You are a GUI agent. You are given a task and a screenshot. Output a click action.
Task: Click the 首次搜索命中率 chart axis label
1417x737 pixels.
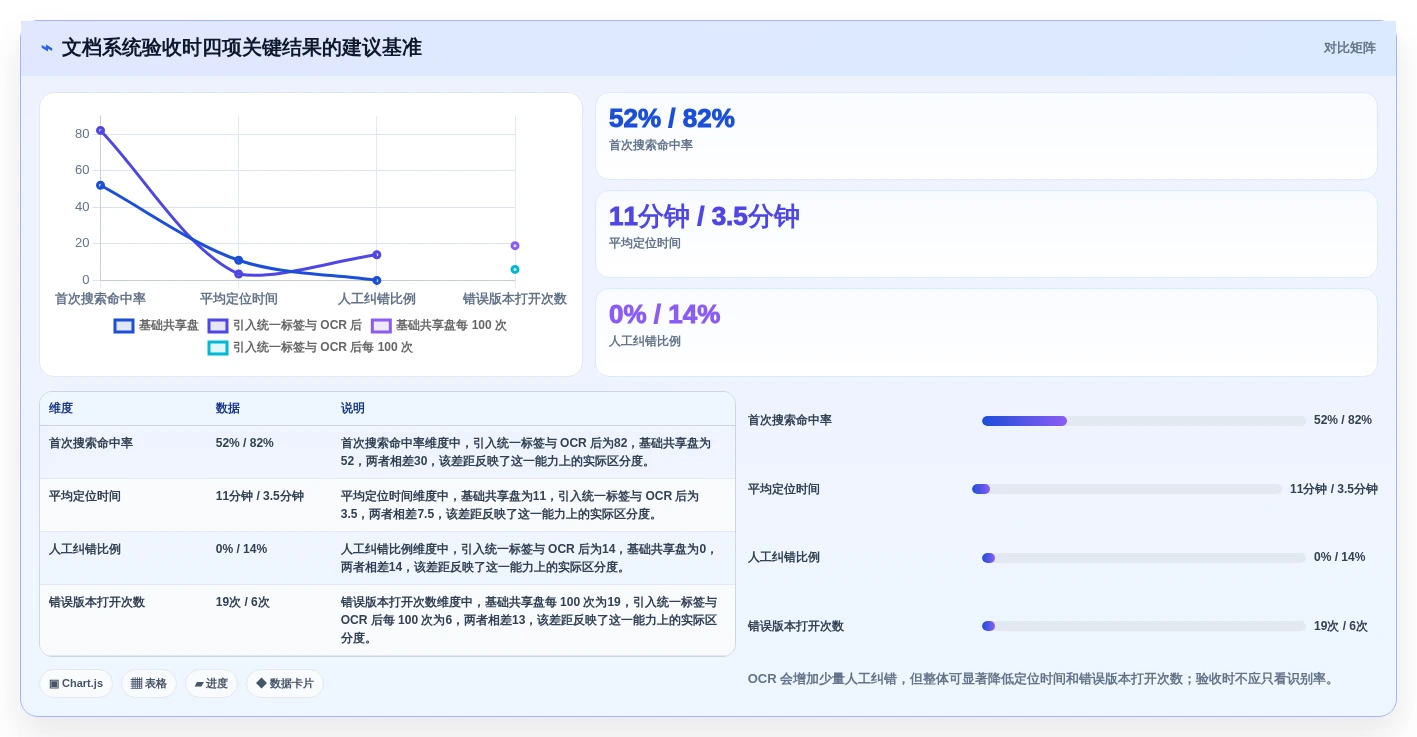coord(100,299)
